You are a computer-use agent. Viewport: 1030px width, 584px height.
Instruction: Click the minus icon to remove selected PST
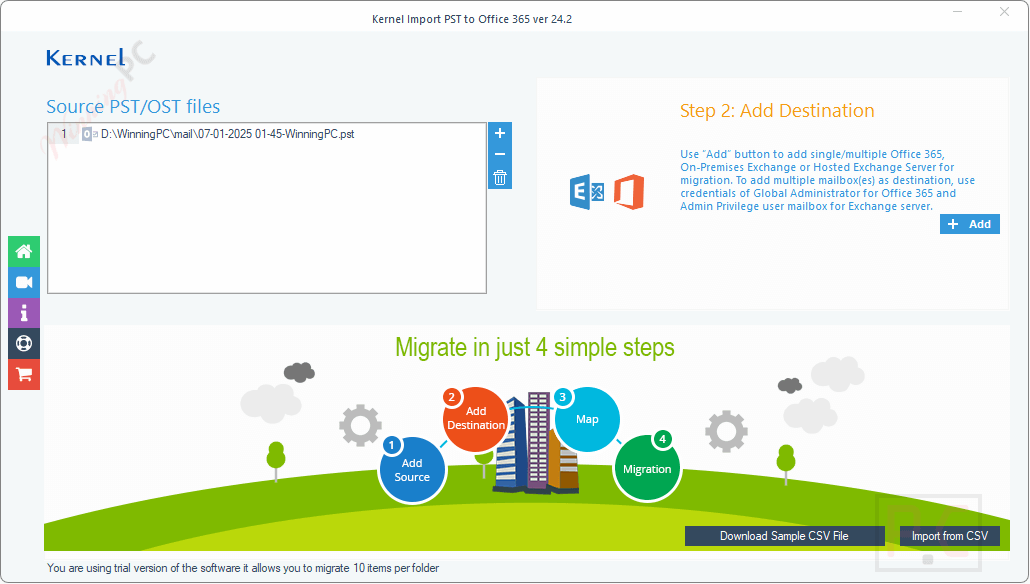(x=500, y=155)
